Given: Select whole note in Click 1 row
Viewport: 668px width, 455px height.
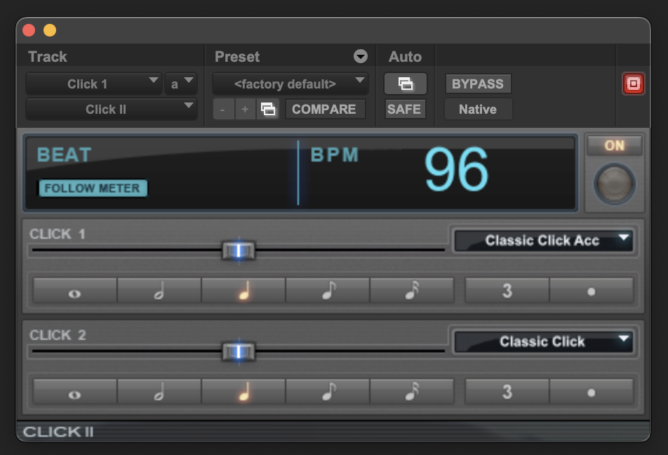Looking at the screenshot, I should click(75, 291).
